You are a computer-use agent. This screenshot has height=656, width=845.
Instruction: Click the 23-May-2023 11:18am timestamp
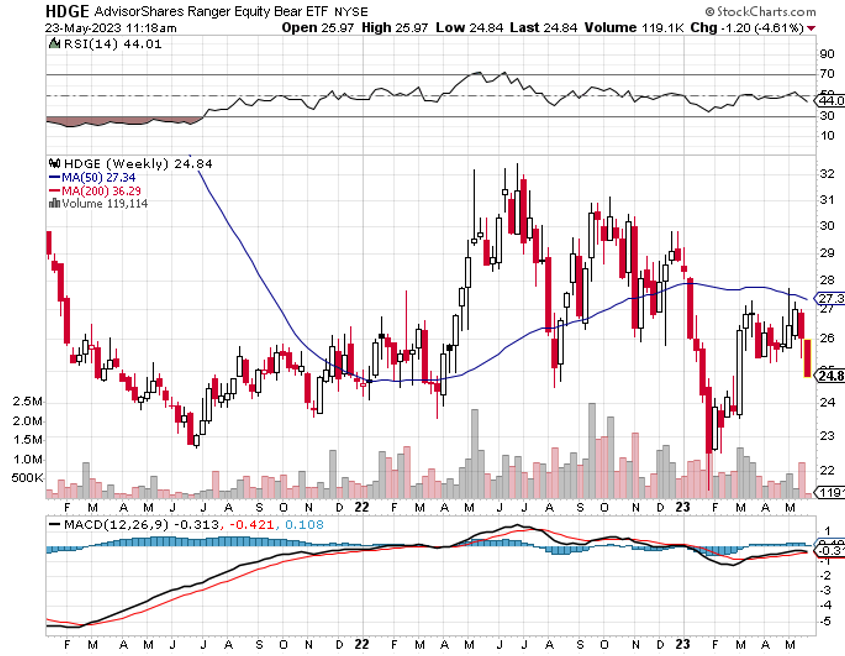click(x=110, y=28)
